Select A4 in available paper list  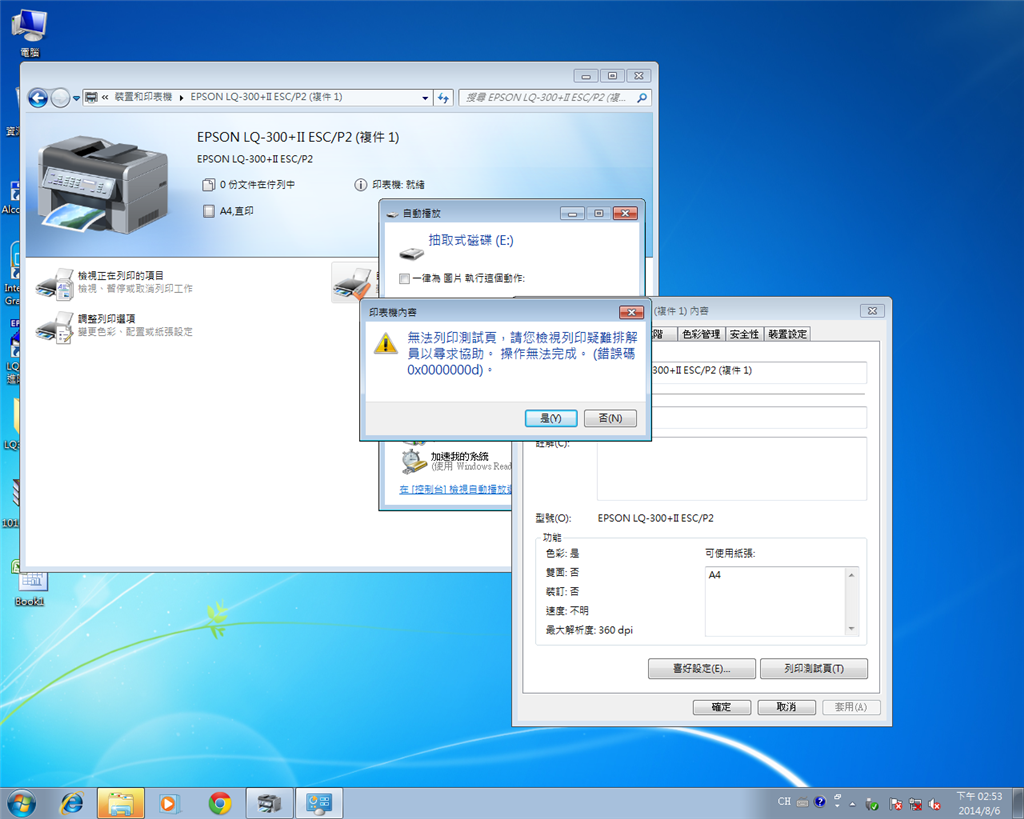[x=714, y=575]
